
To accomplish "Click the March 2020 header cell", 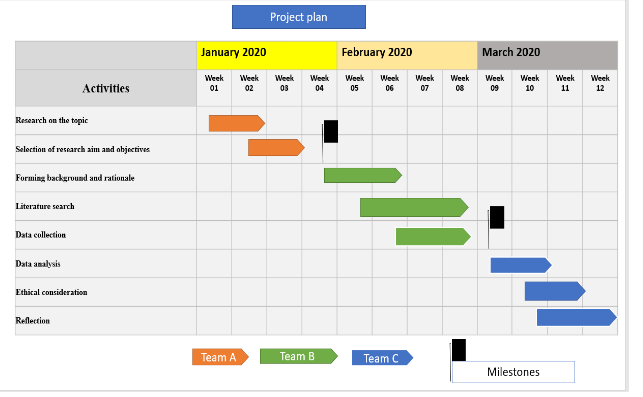I will pyautogui.click(x=547, y=55).
